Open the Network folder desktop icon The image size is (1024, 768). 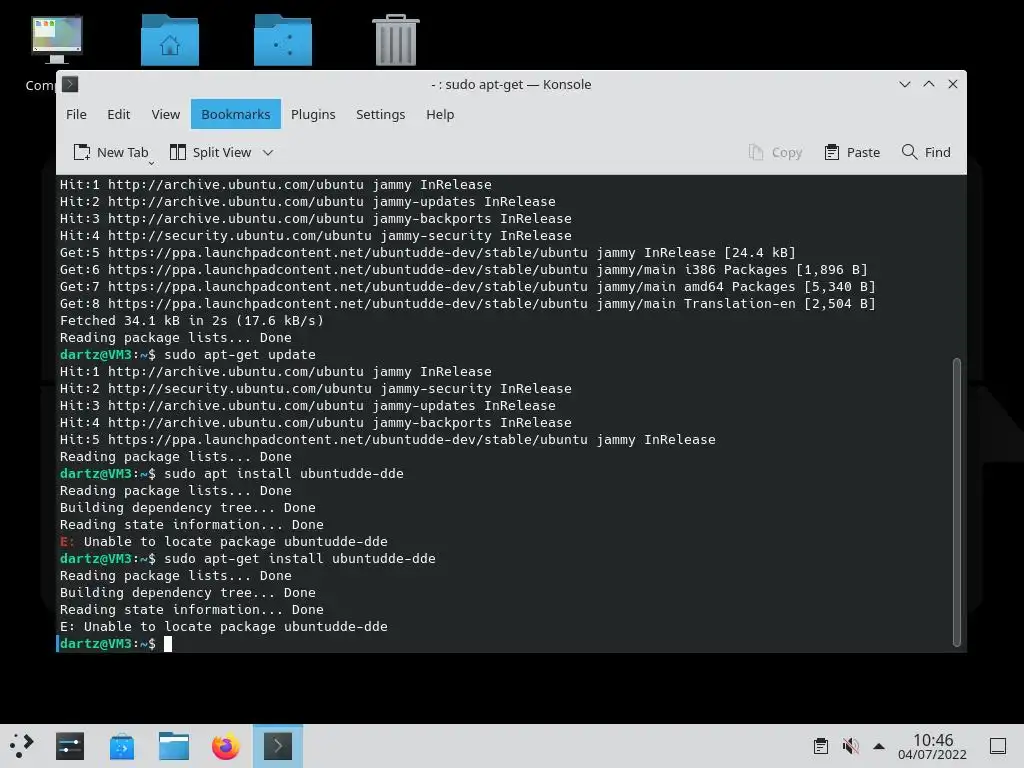coord(283,40)
